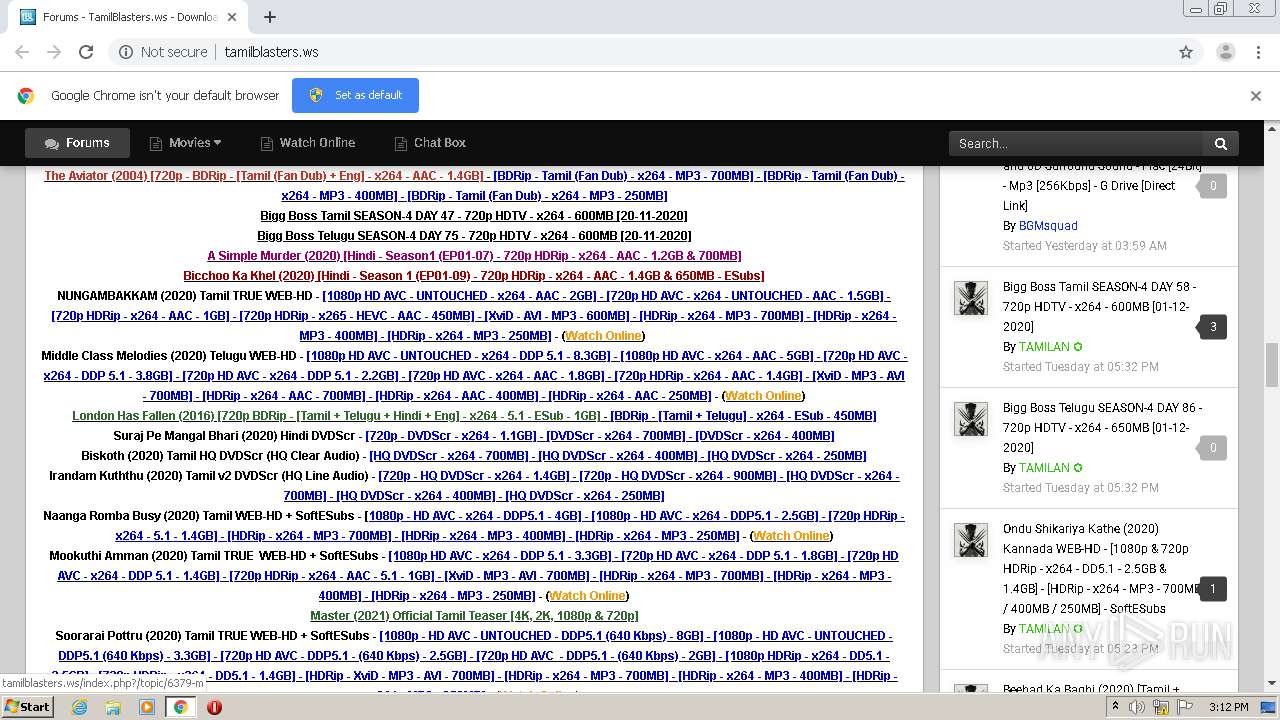Open Bicchoo Ka Khel (2020) Hindi link

(x=474, y=276)
